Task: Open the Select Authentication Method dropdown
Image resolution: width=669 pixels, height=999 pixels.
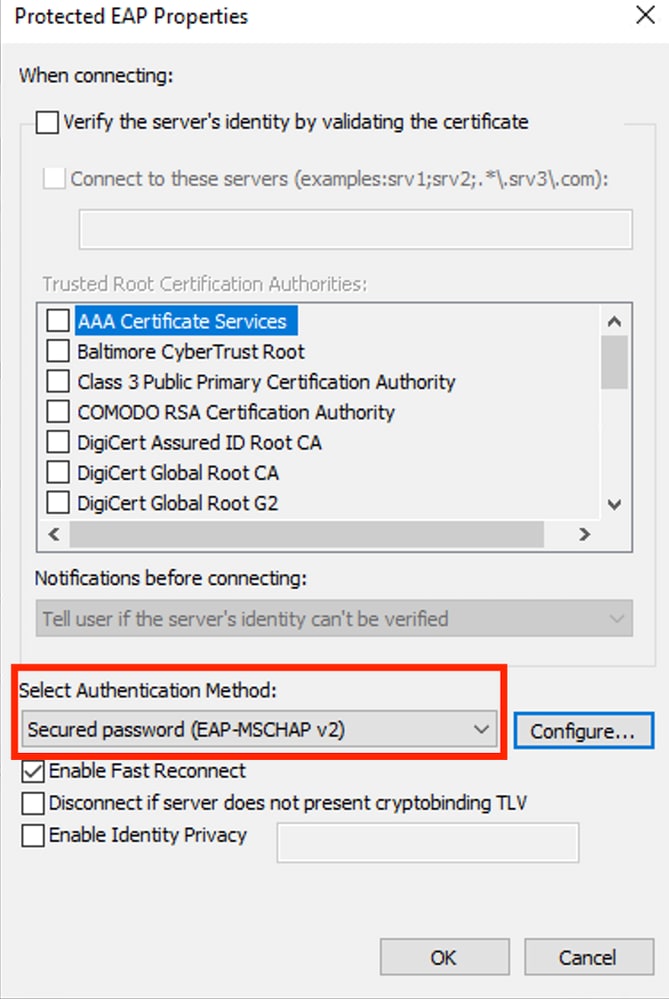Action: (x=259, y=729)
